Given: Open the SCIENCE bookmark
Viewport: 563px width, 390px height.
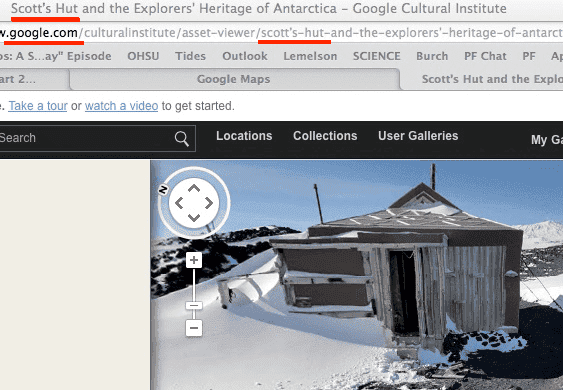Looking at the screenshot, I should (377, 56).
